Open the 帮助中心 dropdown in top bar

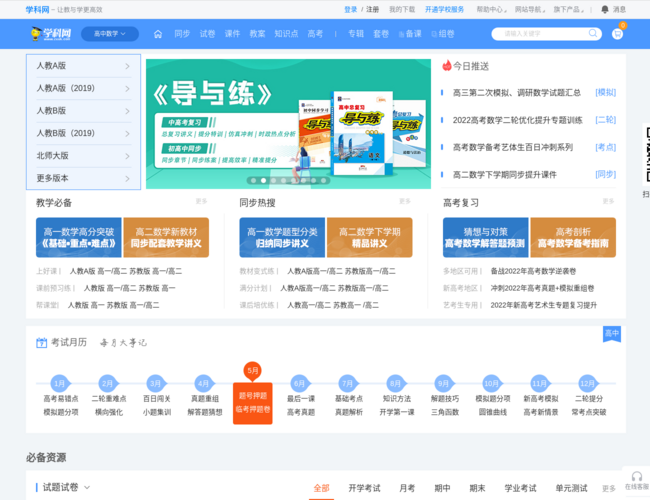coord(492,9)
